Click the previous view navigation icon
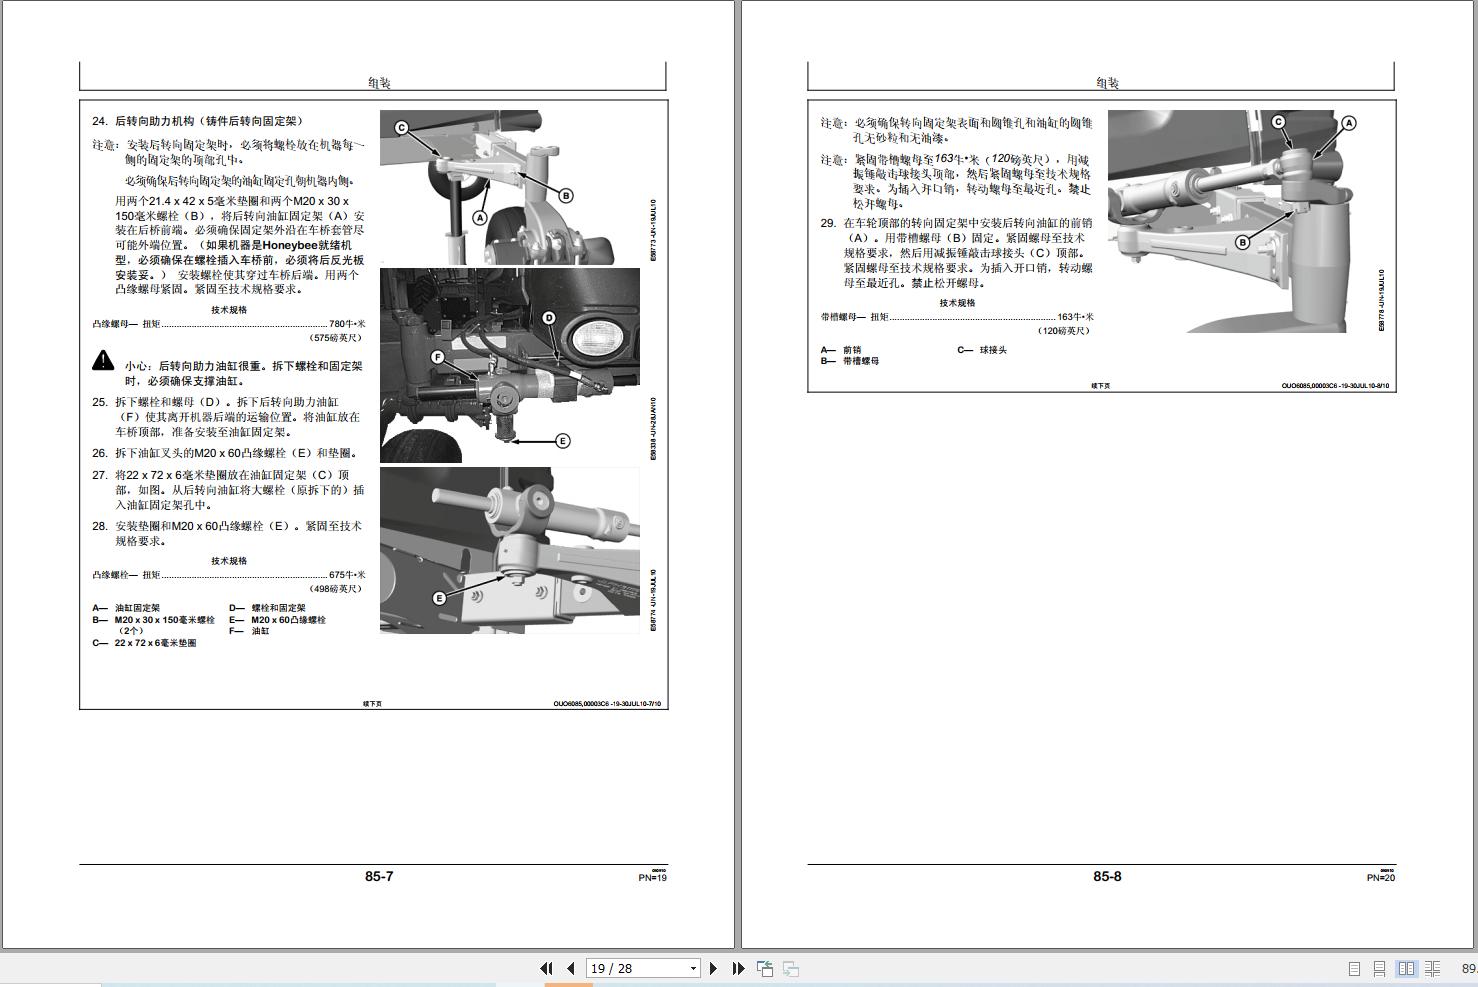The width and height of the screenshot is (1478, 987). click(765, 968)
